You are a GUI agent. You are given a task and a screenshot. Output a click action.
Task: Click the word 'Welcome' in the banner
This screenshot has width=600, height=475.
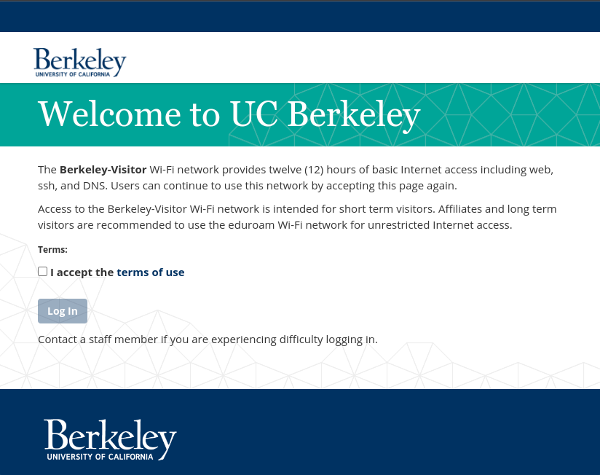pos(109,114)
